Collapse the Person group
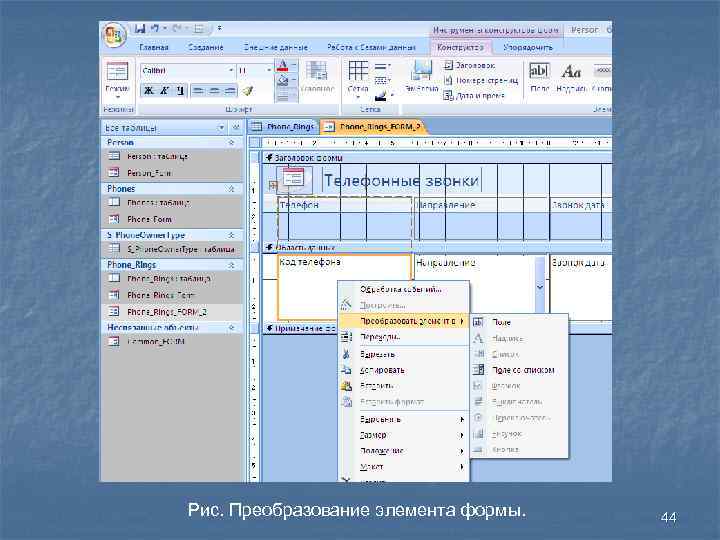This screenshot has height=540, width=720. point(231,142)
